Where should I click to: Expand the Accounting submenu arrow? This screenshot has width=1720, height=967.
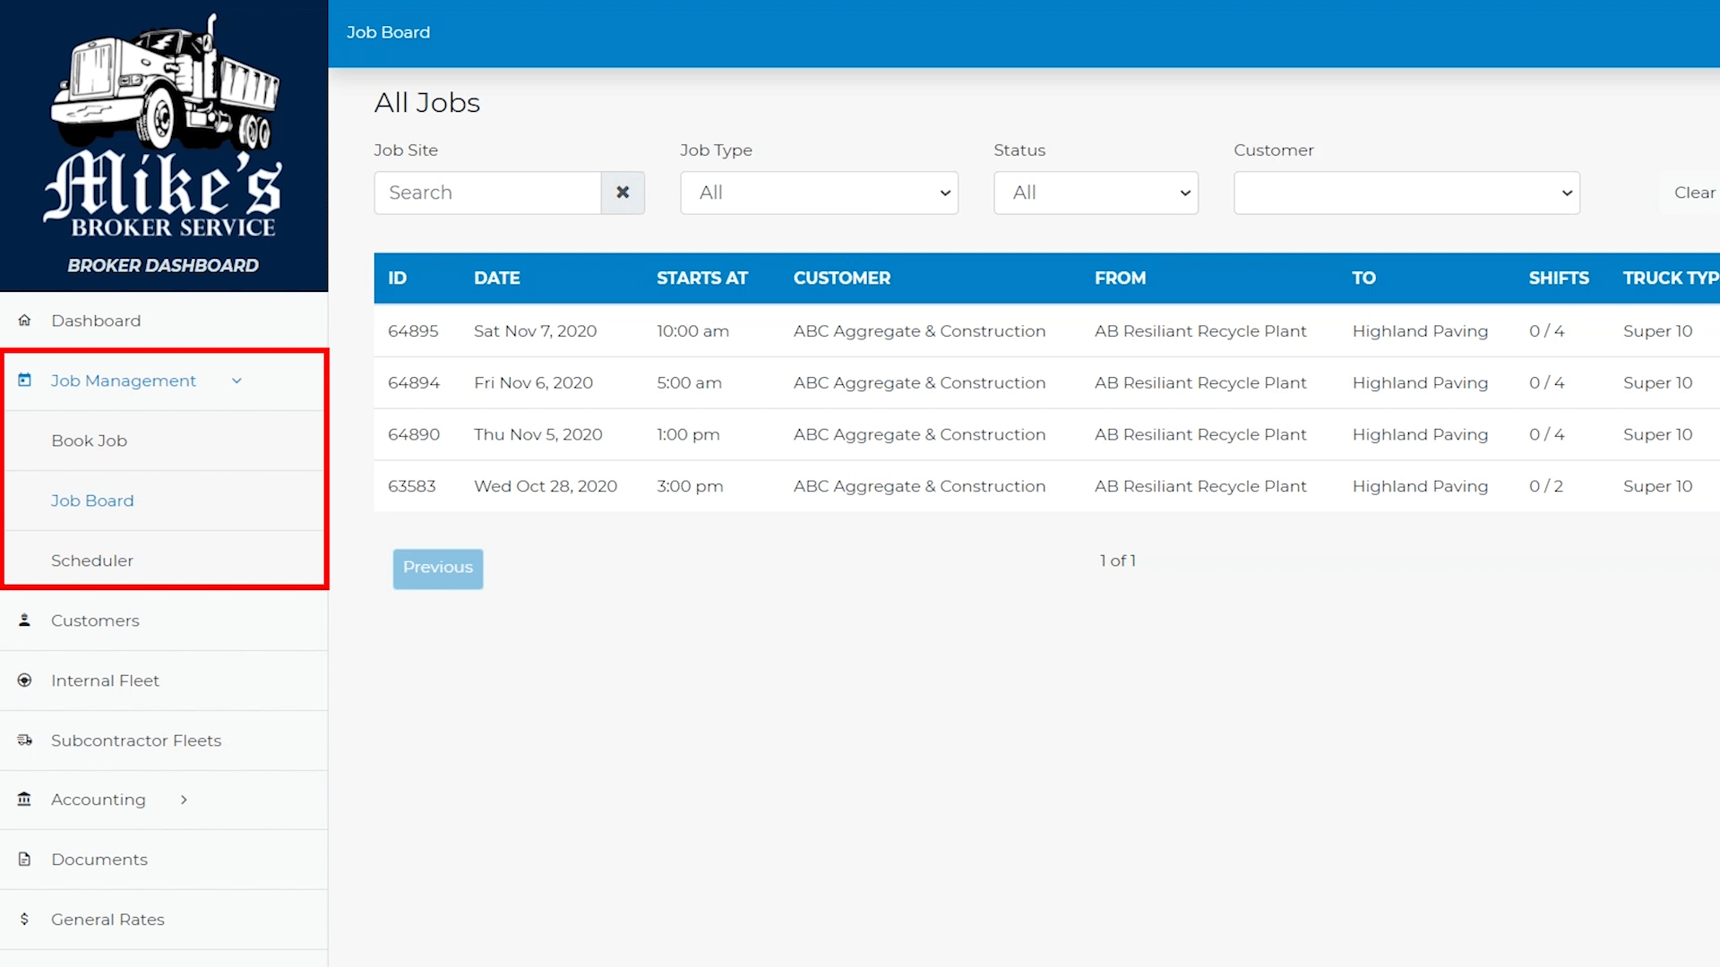pos(183,800)
